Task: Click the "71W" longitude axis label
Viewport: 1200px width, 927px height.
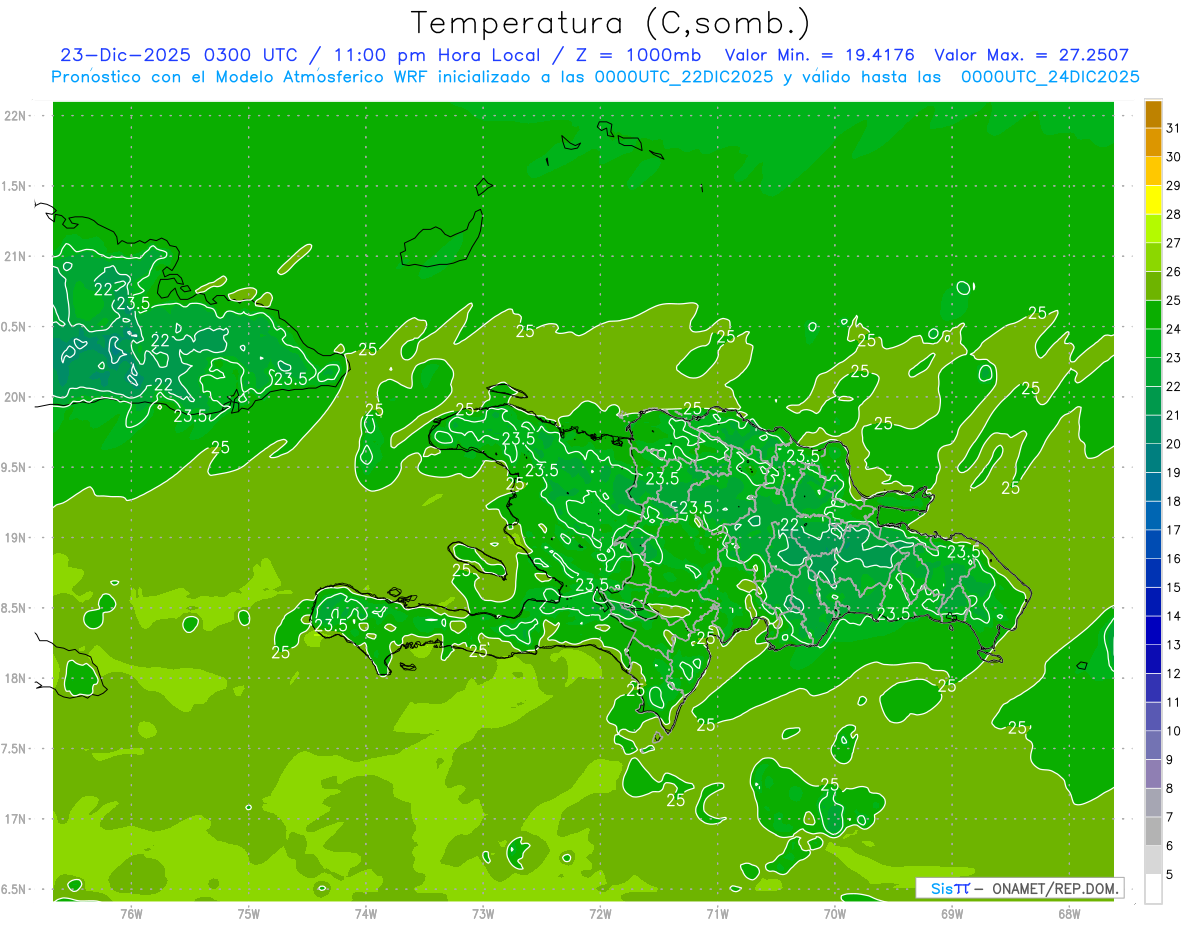Action: (717, 914)
